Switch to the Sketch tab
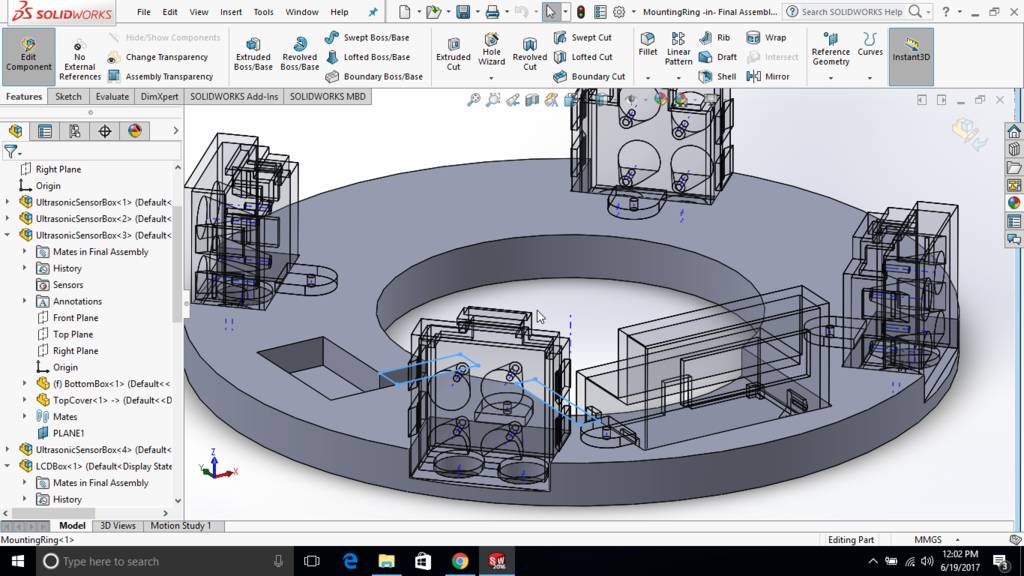Image resolution: width=1024 pixels, height=576 pixels. pyautogui.click(x=68, y=97)
